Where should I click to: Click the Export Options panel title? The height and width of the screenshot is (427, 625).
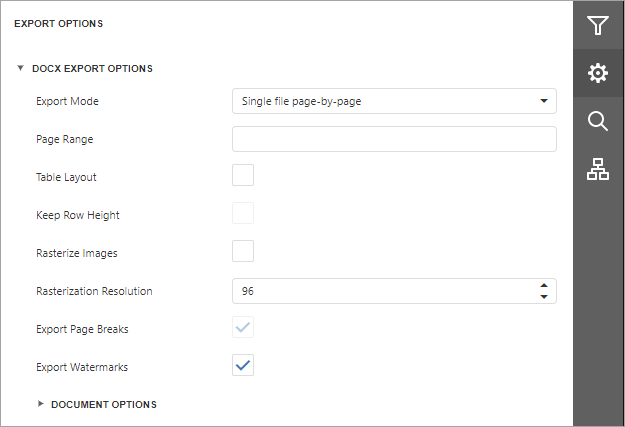pos(58,23)
